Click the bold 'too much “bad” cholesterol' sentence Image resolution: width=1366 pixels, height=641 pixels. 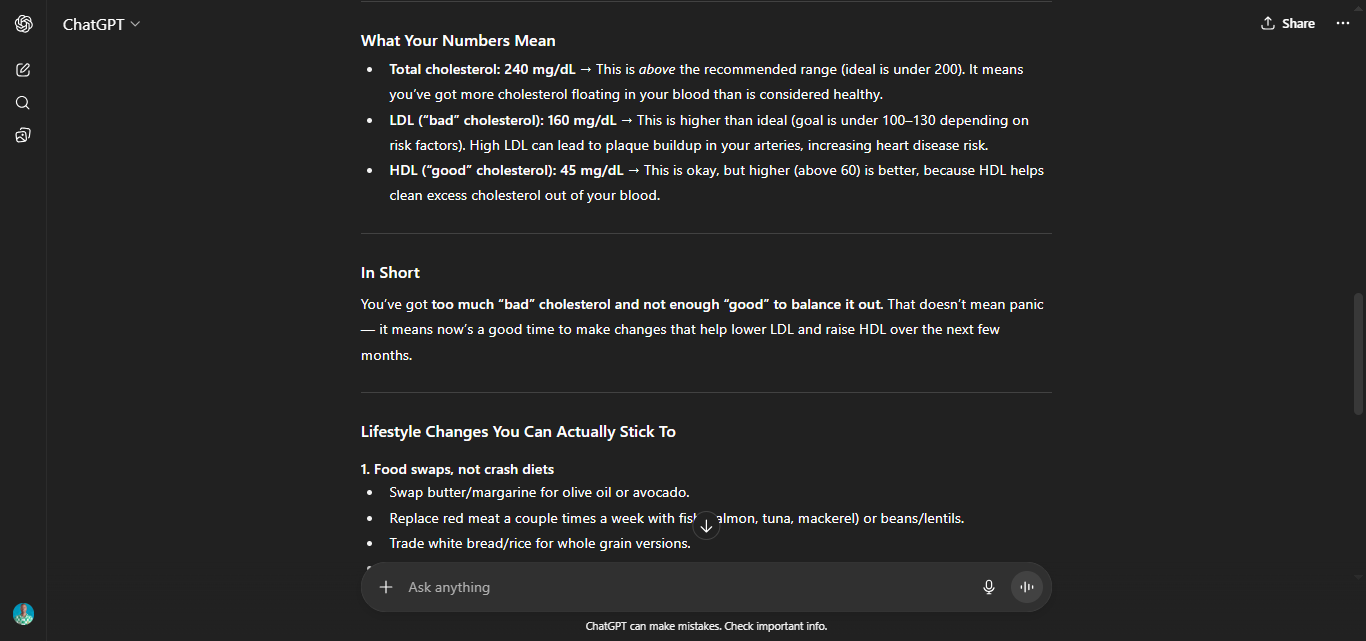tap(657, 305)
